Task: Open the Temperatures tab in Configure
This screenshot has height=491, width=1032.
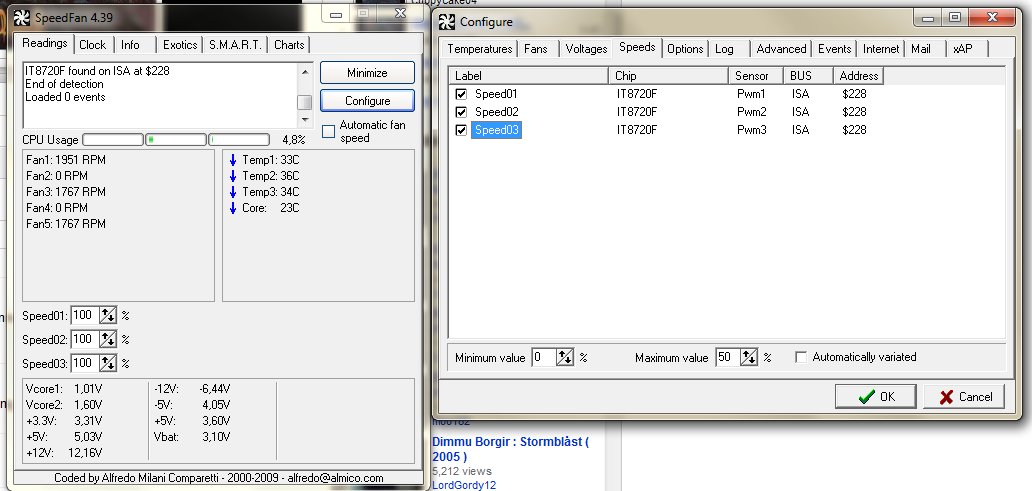Action: [x=480, y=49]
